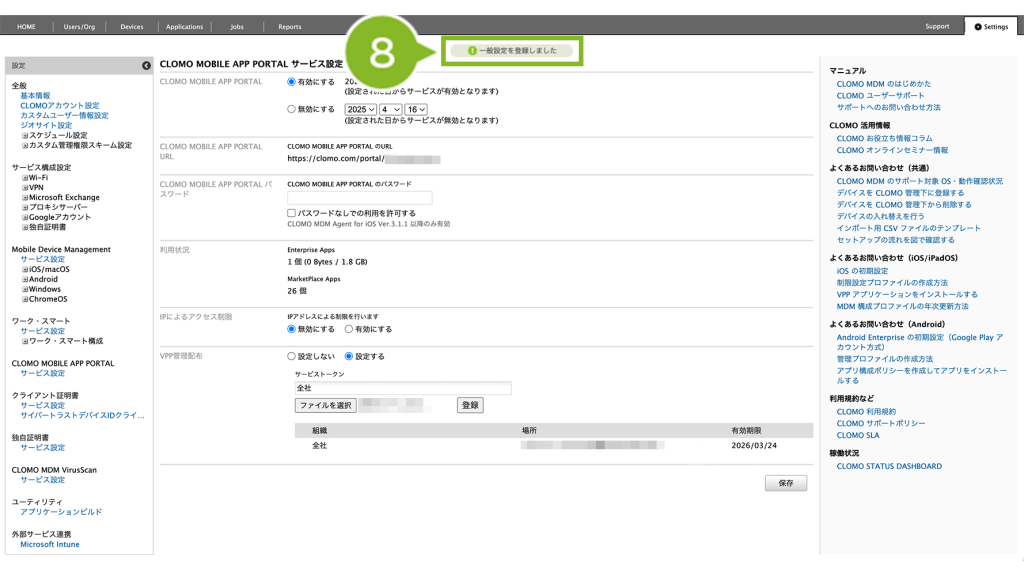Select the 無効にする portal service radio button
Screen dimensions: 1024x576
(292, 109)
